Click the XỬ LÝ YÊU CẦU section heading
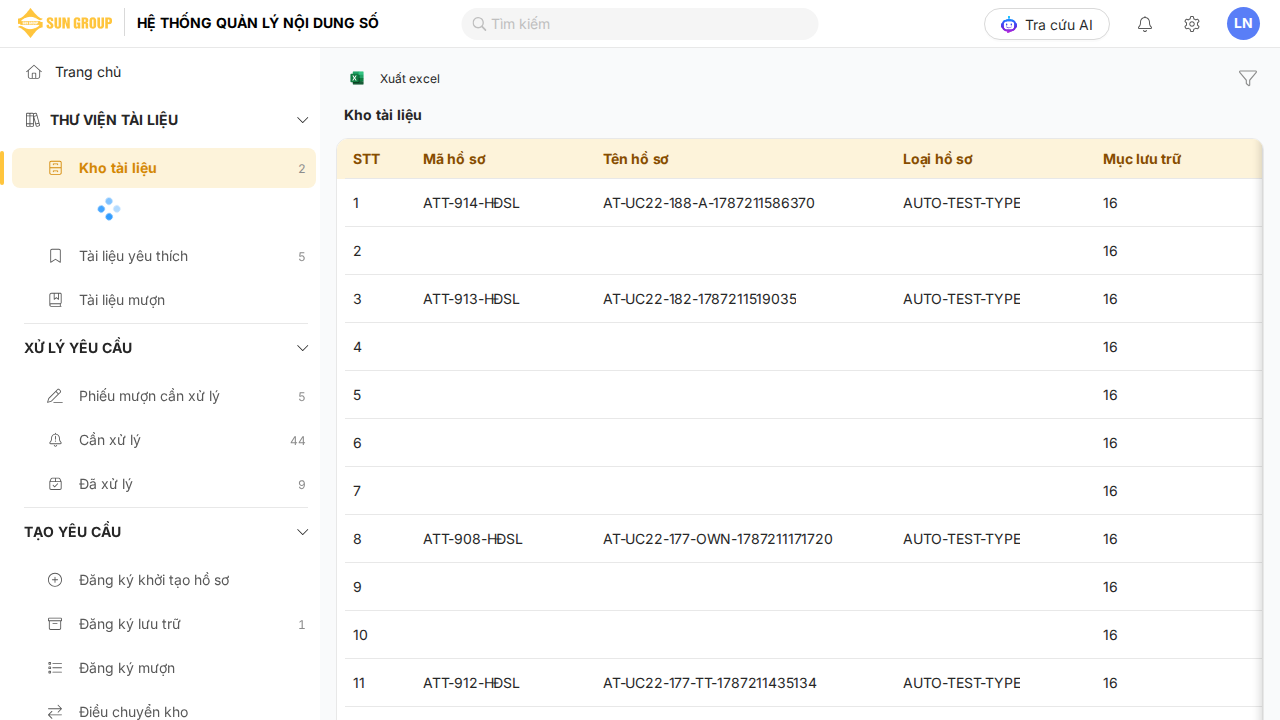This screenshot has height=720, width=1280. [x=78, y=348]
